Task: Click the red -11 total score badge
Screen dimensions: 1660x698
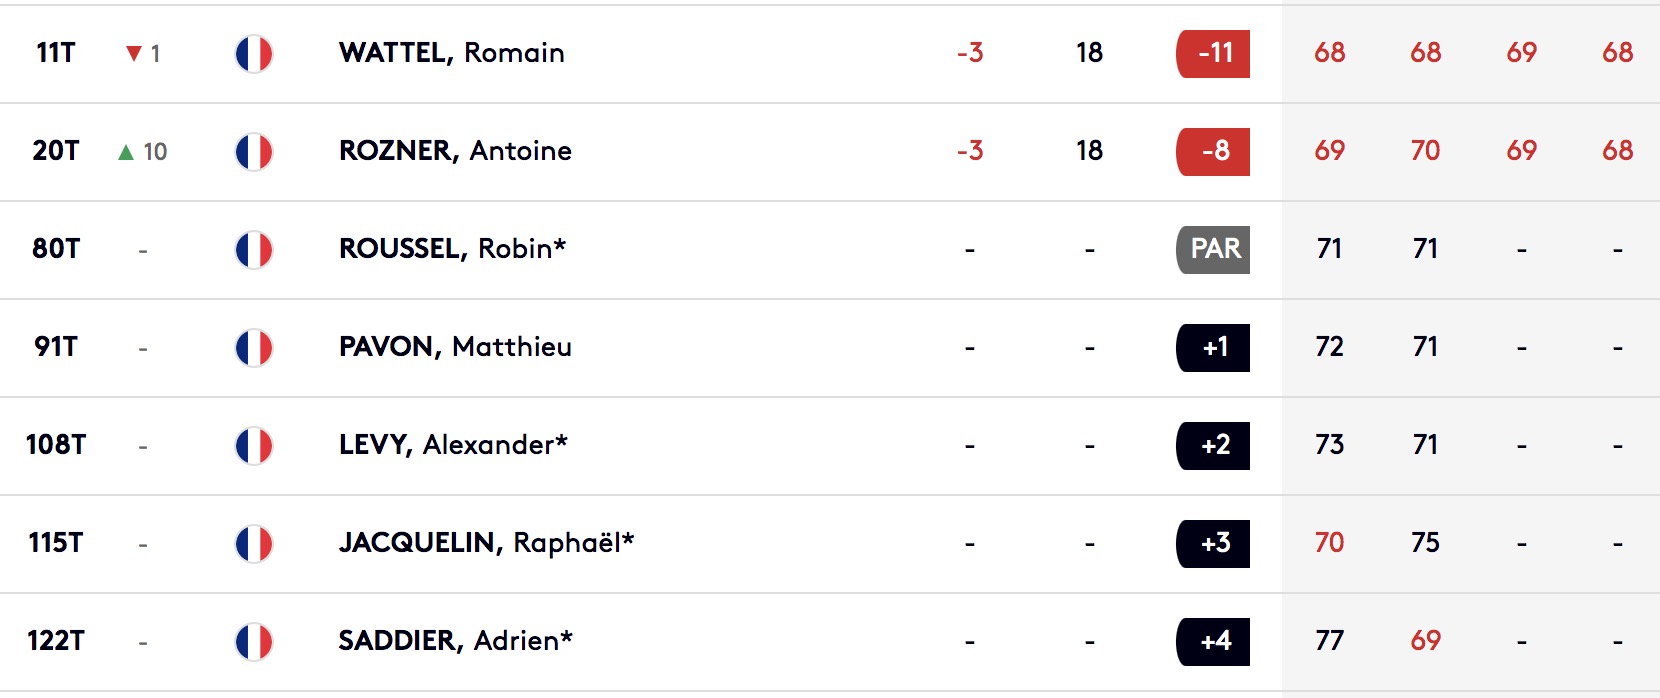Action: coord(1213,53)
